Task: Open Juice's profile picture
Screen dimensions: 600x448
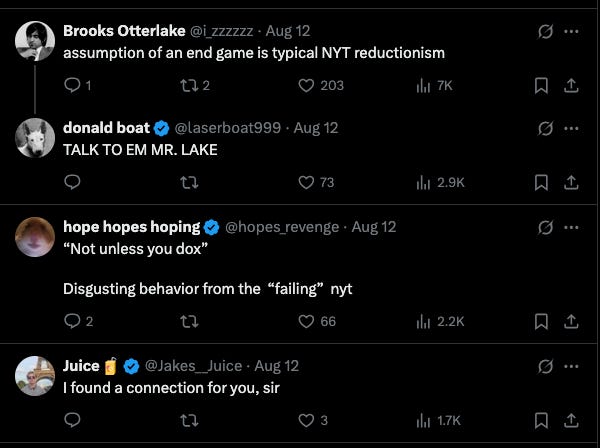Action: coord(35,376)
